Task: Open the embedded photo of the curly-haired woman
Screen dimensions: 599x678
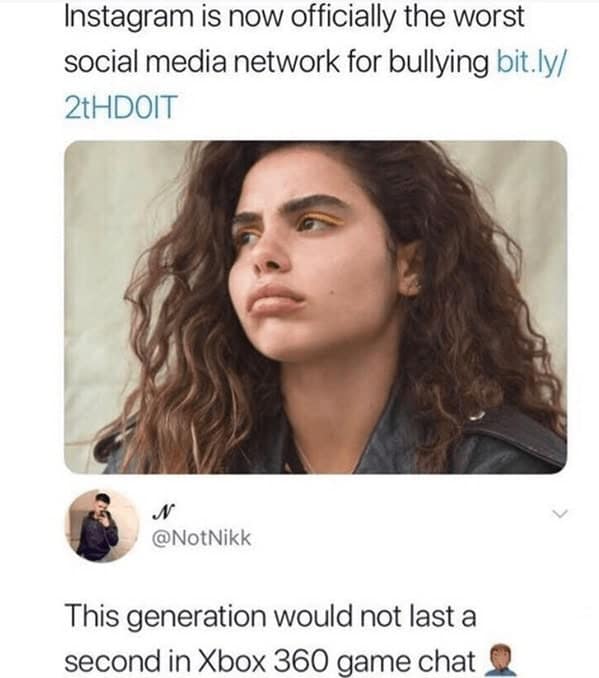Action: (x=315, y=307)
